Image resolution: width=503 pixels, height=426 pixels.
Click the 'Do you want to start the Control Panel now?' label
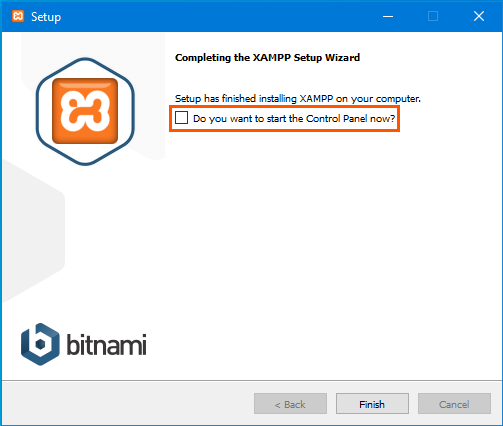click(294, 118)
